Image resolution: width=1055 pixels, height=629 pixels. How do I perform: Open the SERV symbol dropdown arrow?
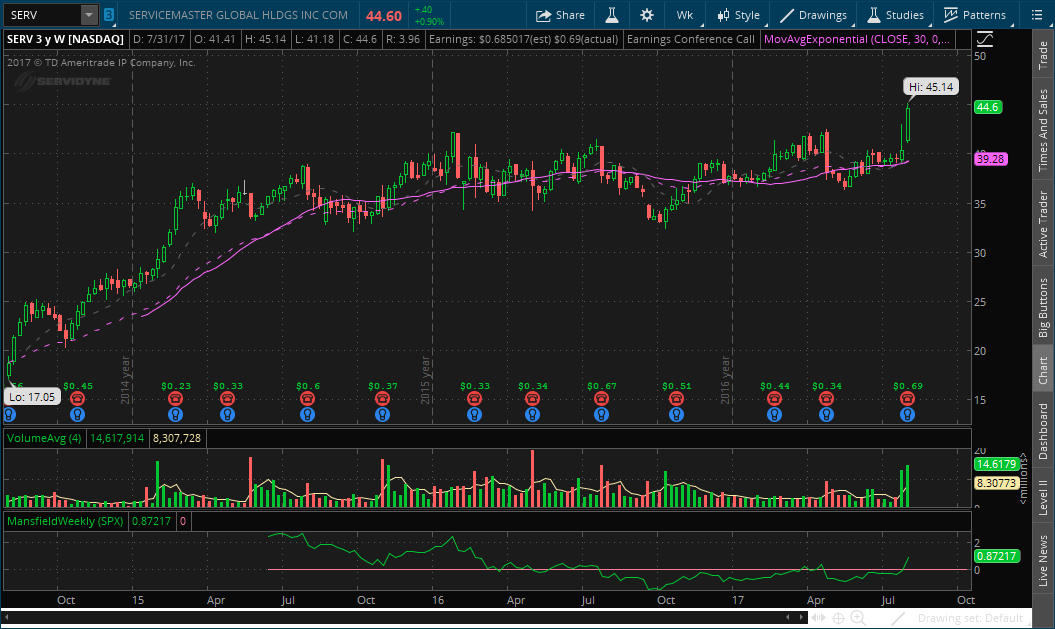[x=88, y=15]
